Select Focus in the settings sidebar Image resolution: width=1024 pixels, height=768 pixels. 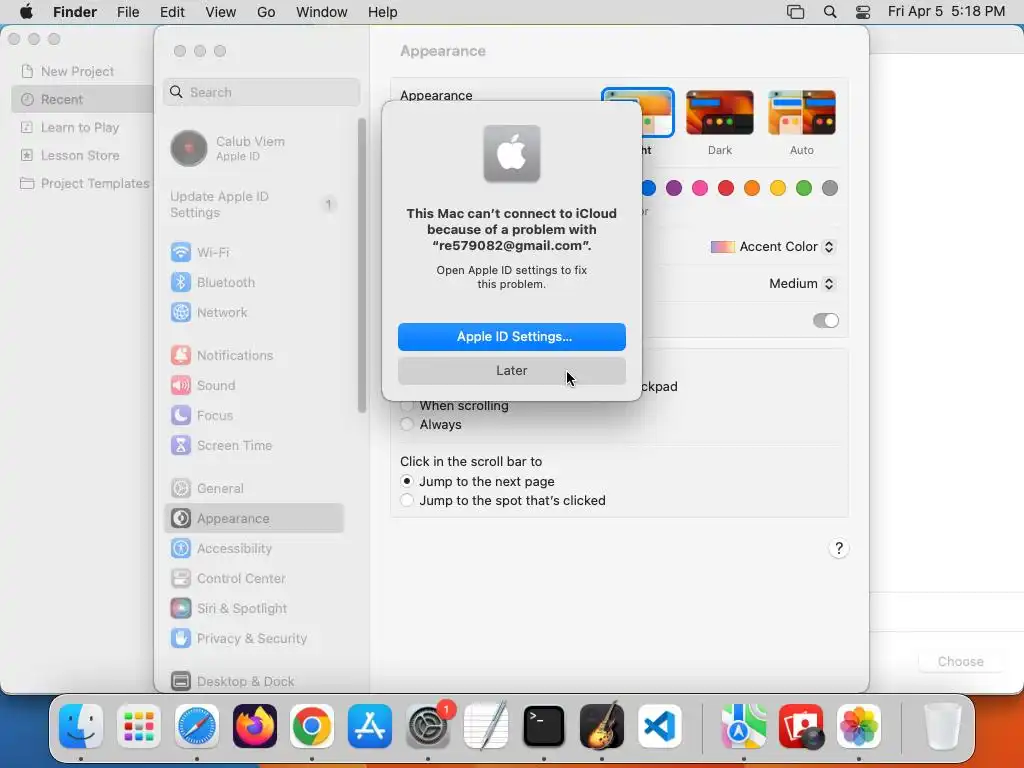[x=254, y=415]
